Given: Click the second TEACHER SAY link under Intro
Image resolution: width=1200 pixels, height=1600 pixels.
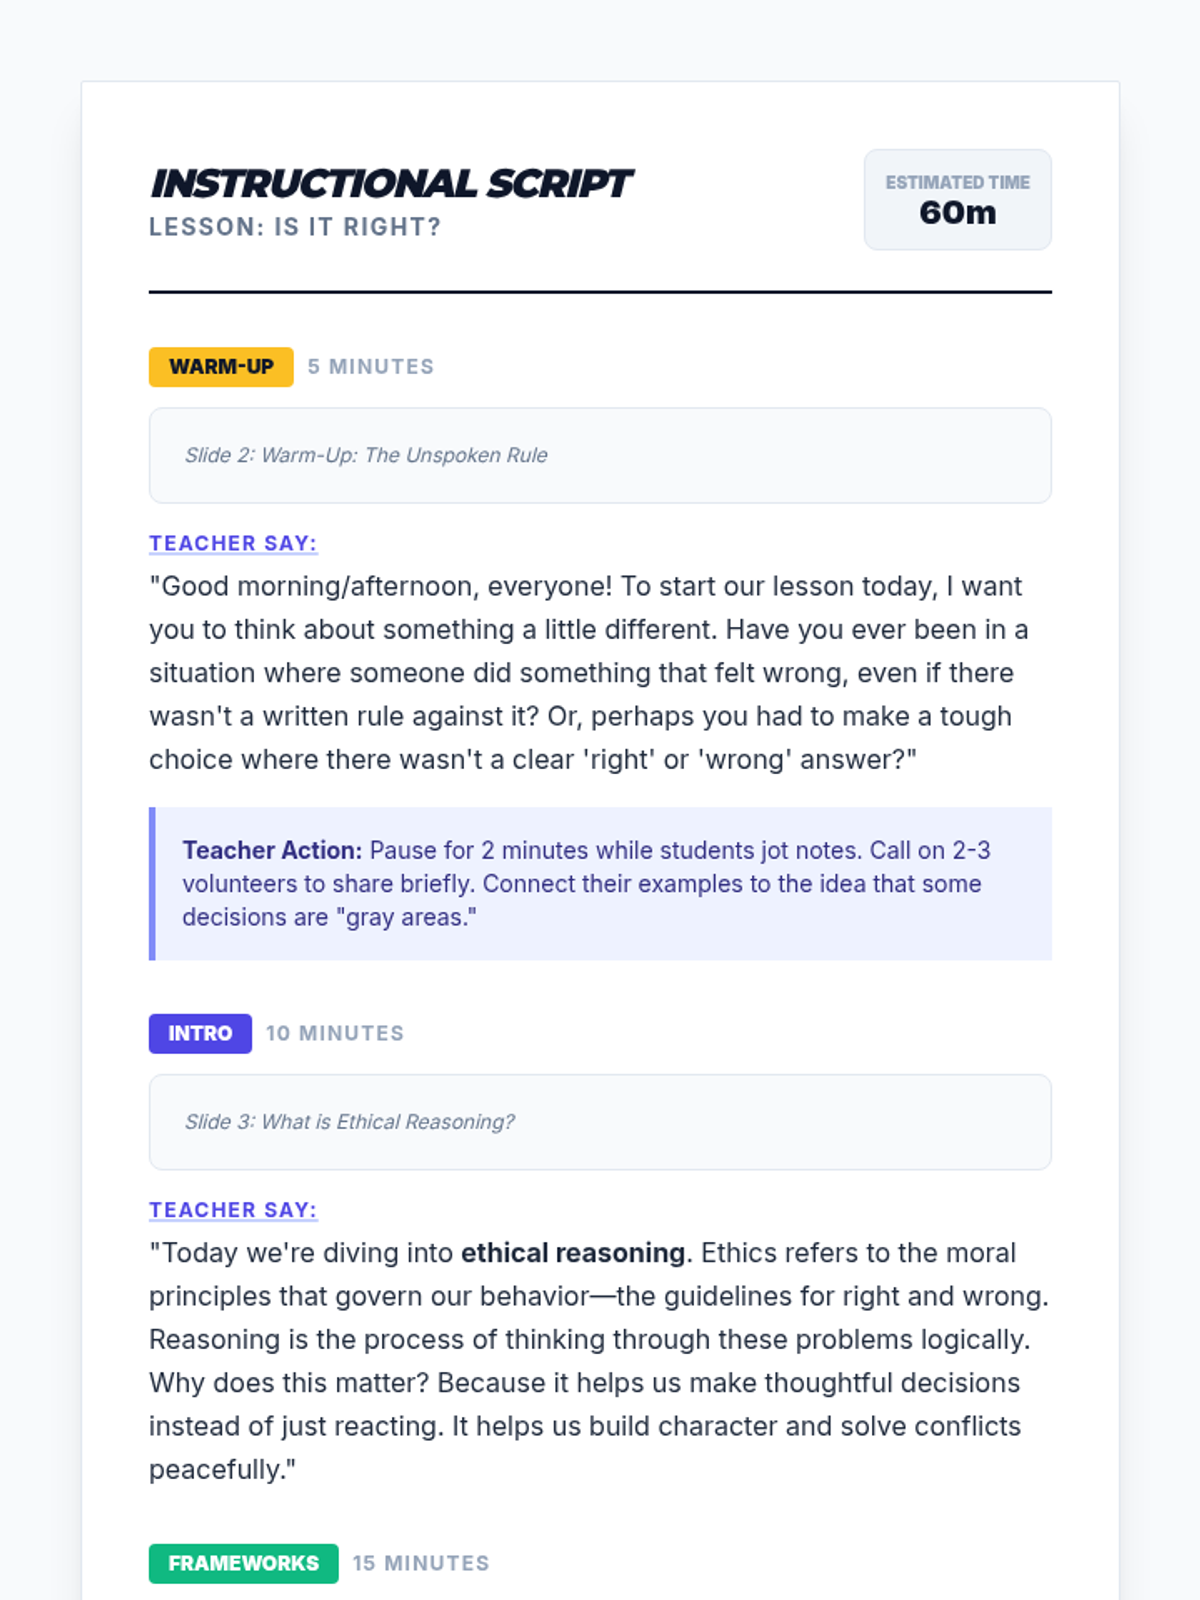Looking at the screenshot, I should coord(233,1210).
